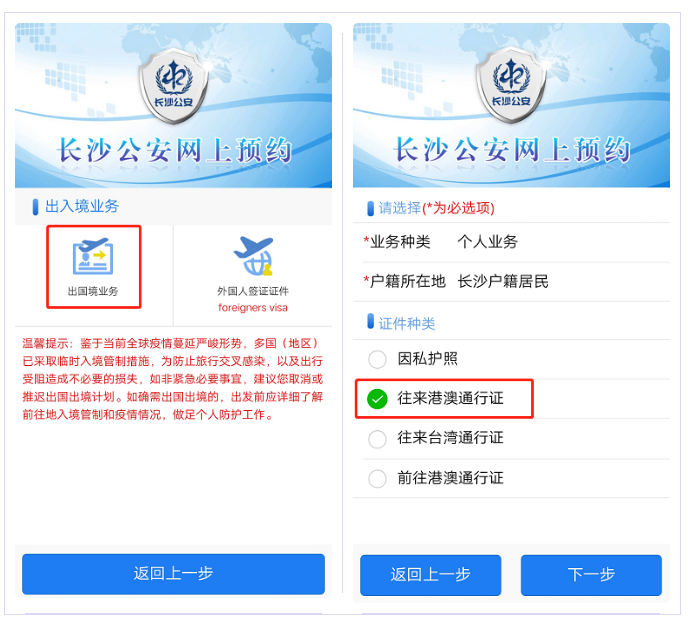Click the left 长沙公安网上预约 banner title
Viewport: 688px width, 622px height.
coord(174,150)
